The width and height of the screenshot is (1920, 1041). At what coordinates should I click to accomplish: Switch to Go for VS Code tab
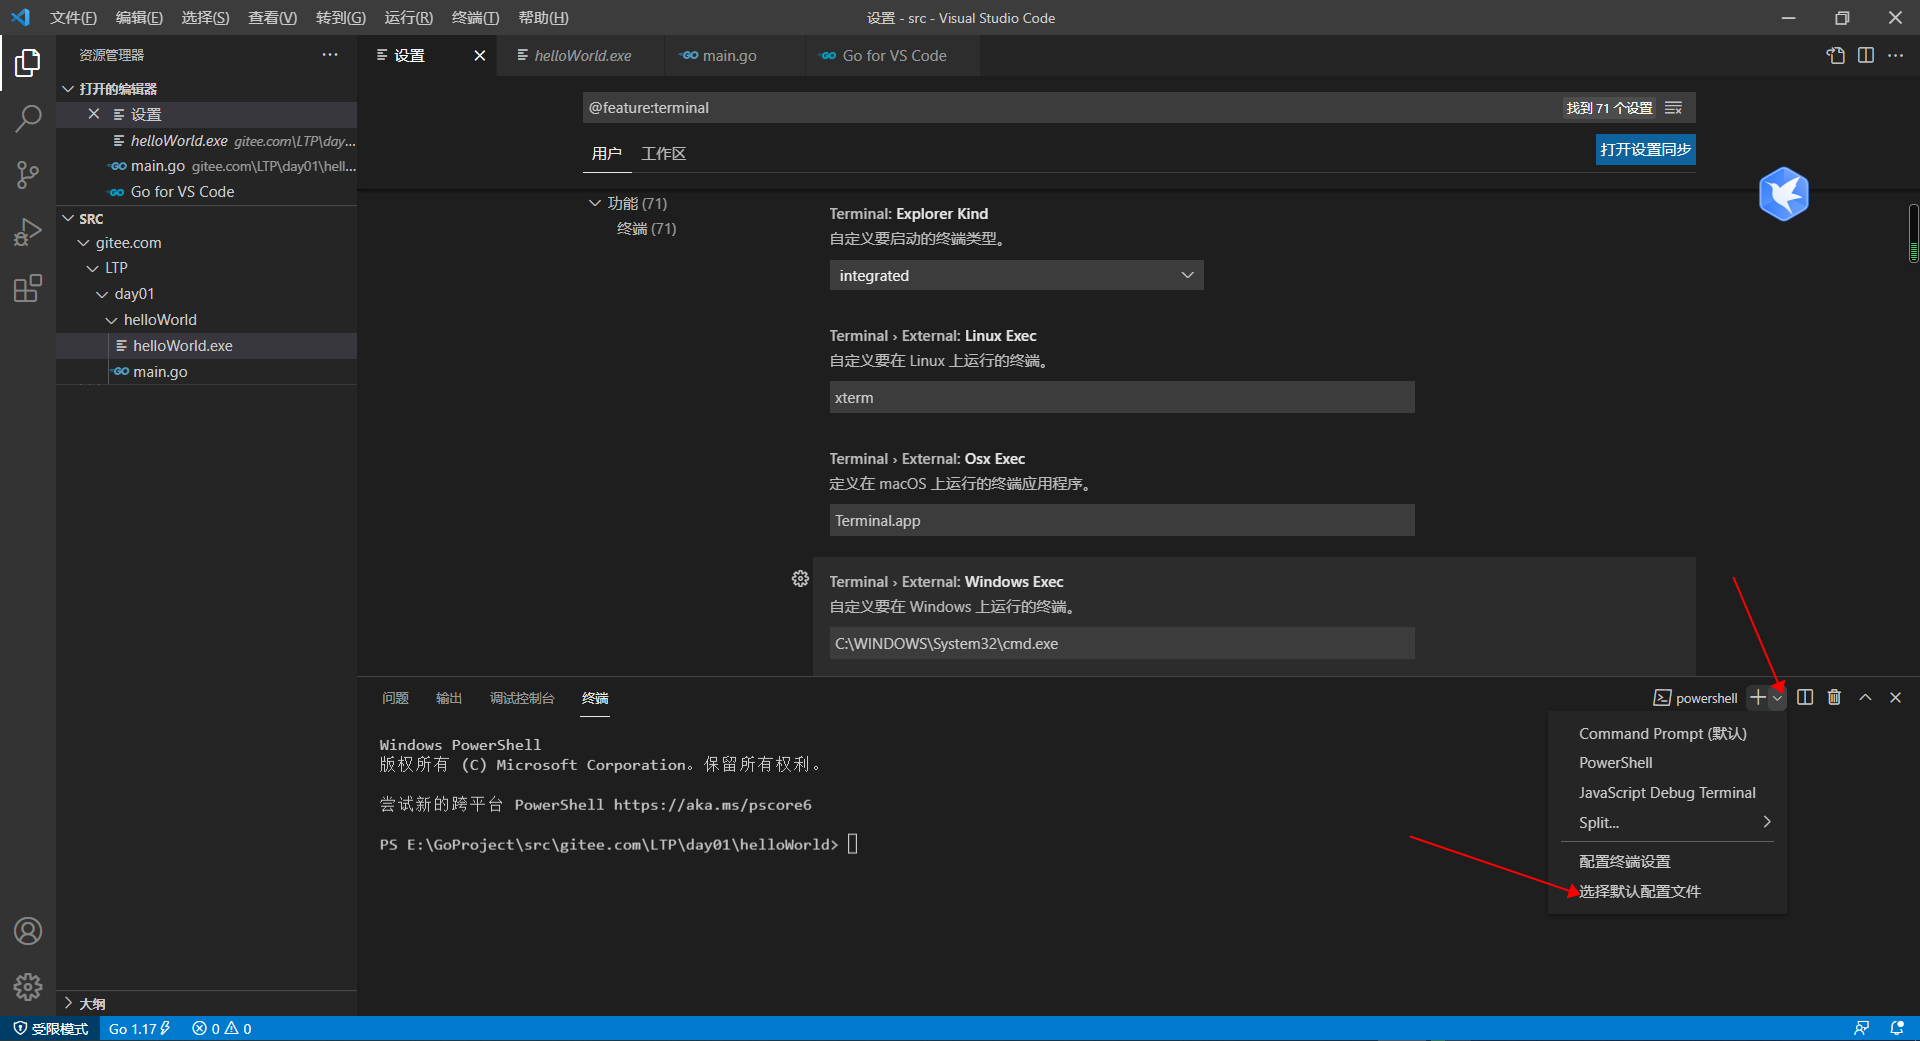tap(894, 56)
